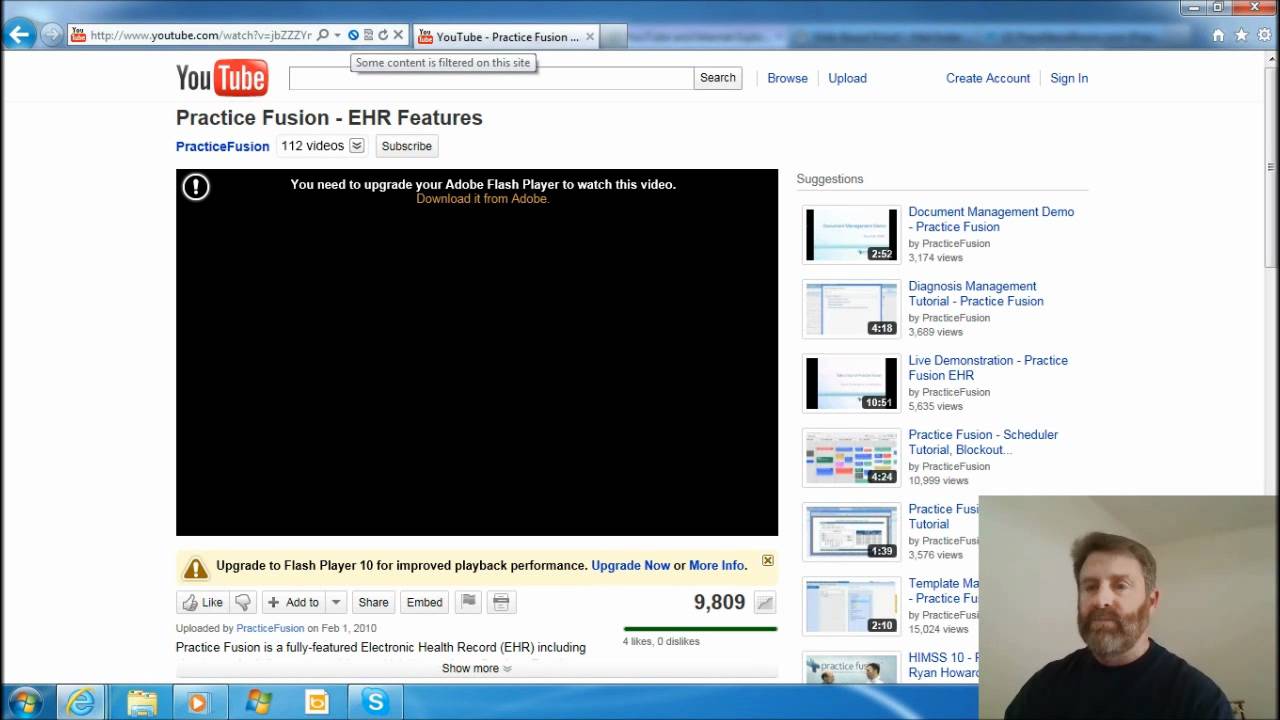
Task: Expand the 112 videos dropdown arrow
Action: pos(356,146)
